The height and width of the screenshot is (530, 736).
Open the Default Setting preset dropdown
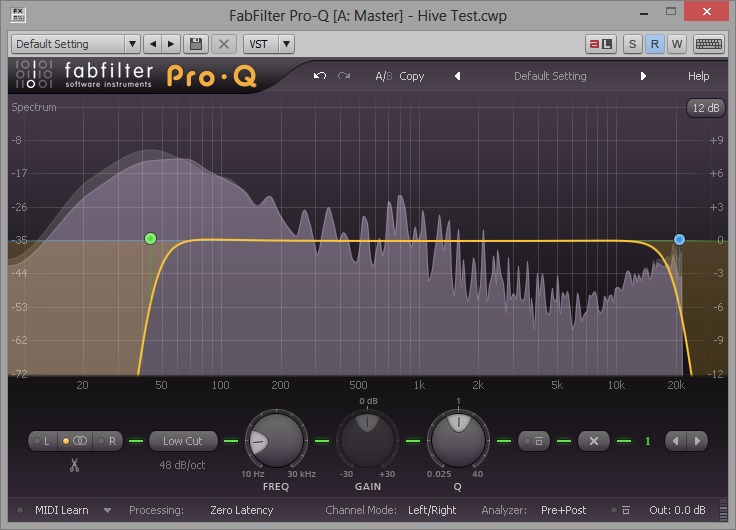pyautogui.click(x=76, y=44)
